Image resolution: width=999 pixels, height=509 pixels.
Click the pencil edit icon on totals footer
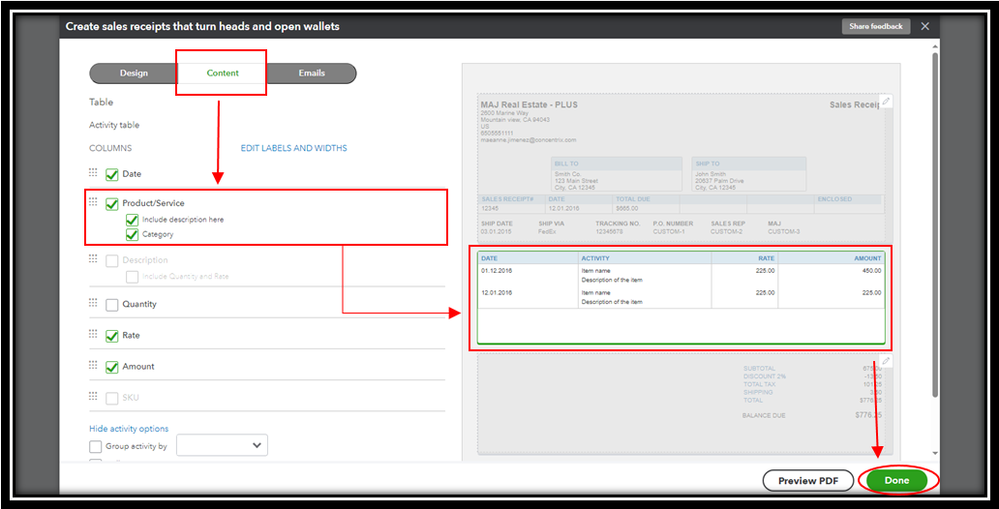886,362
